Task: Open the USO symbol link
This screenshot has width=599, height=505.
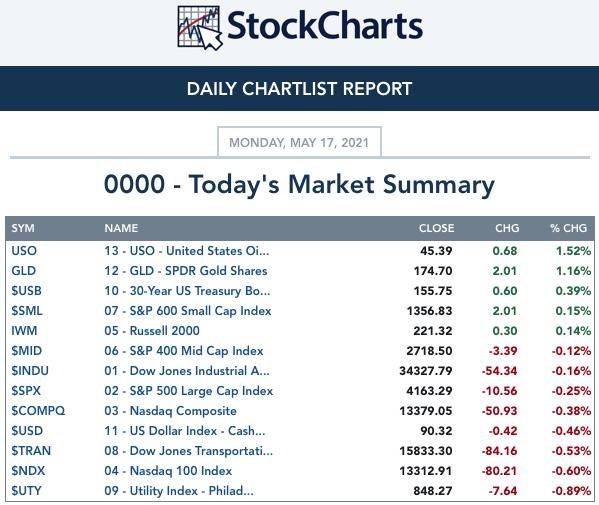Action: click(x=24, y=251)
